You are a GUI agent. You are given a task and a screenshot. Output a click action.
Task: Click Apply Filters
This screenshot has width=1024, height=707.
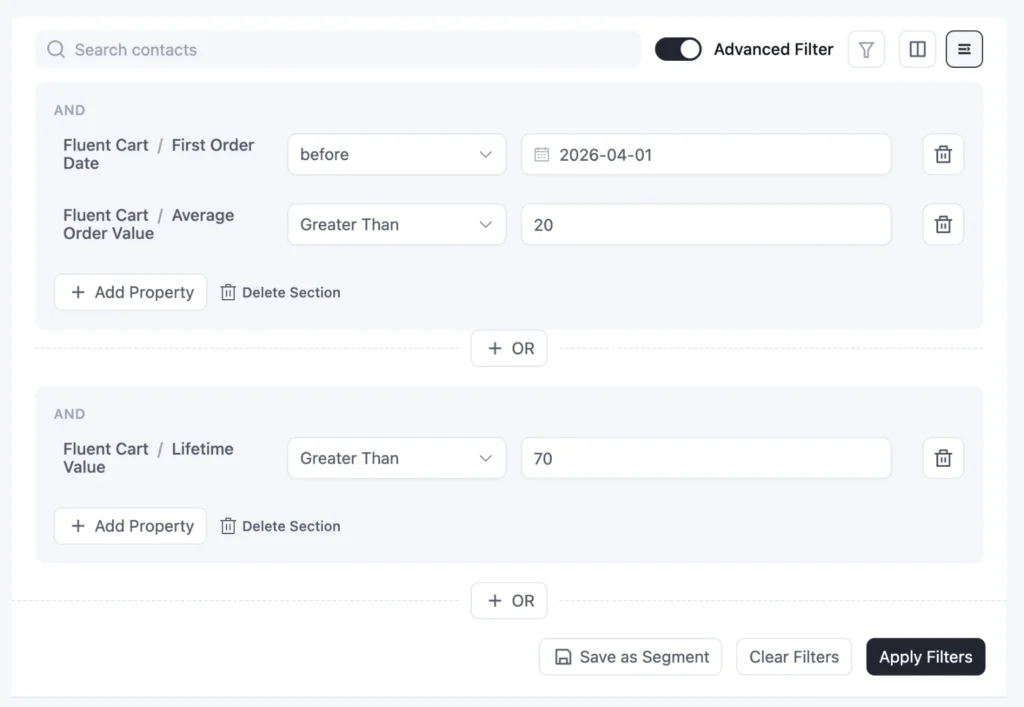925,657
